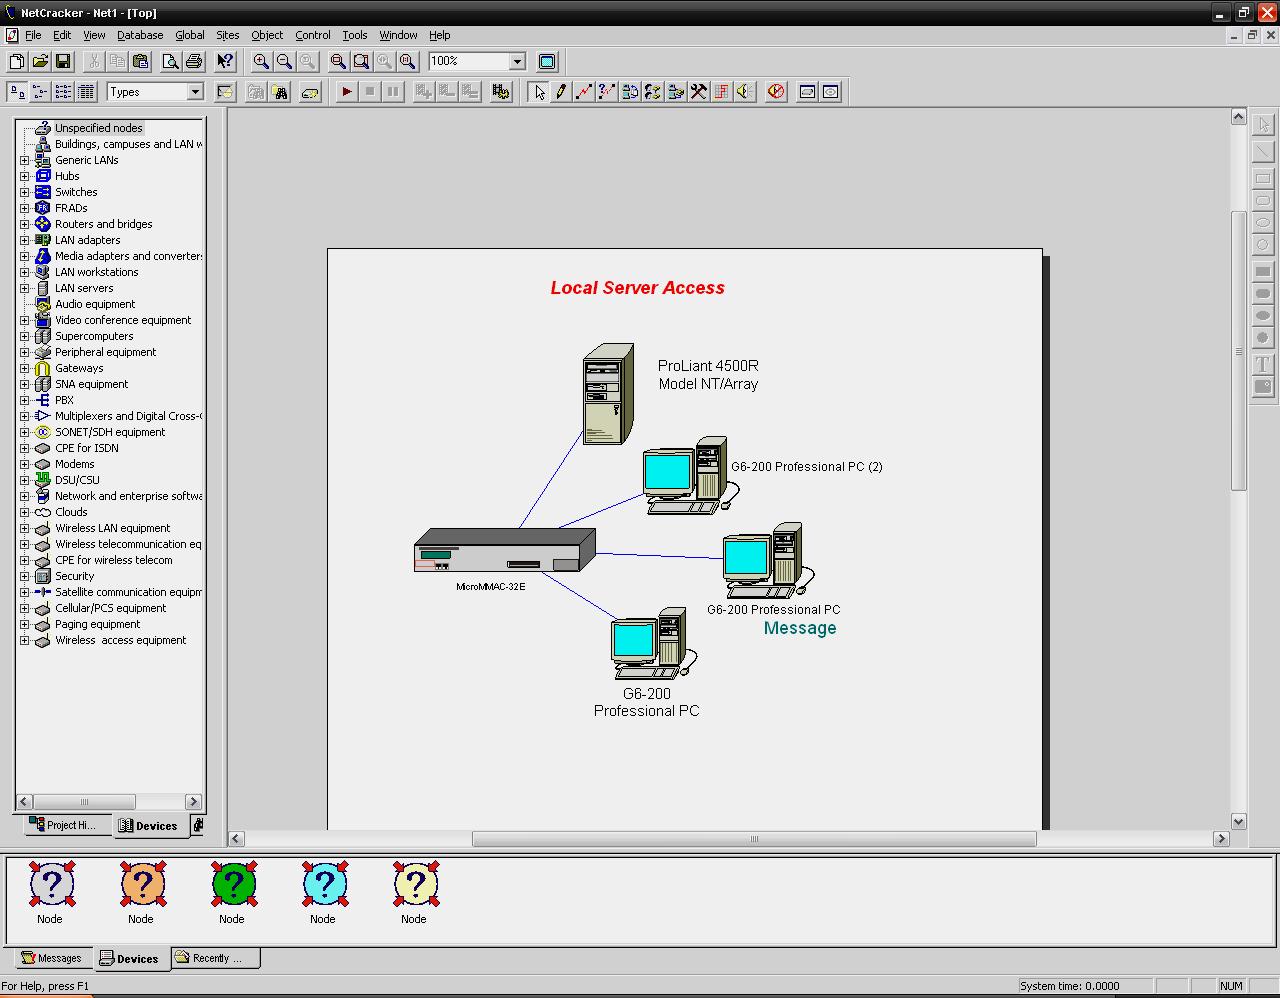1280x998 pixels.
Task: Click the context Help pointer icon
Action: [x=225, y=62]
